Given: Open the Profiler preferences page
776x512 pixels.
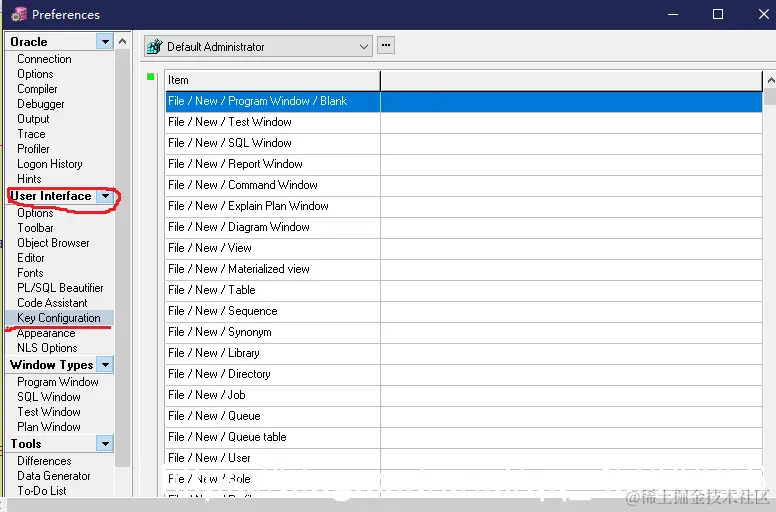Looking at the screenshot, I should tap(33, 149).
